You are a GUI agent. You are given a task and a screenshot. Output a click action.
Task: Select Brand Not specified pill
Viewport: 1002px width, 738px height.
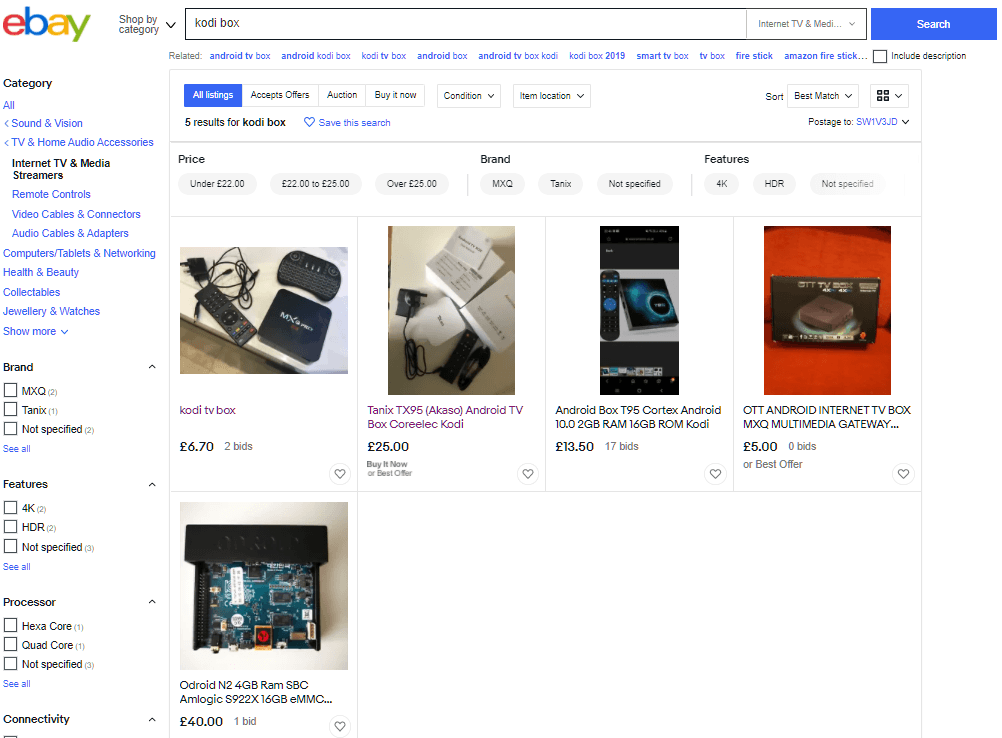coord(635,184)
